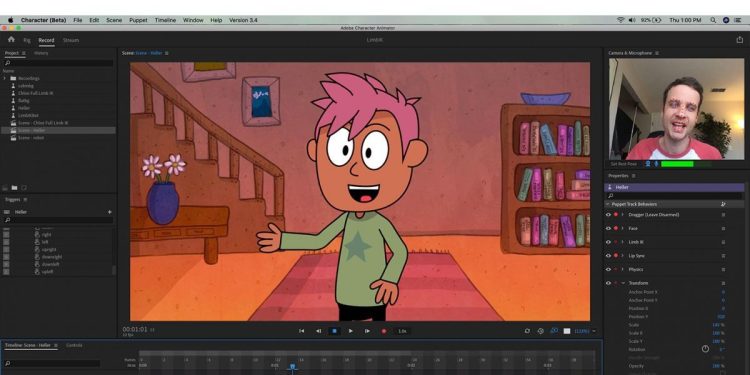Toggle visibility of Dragger behavior
The height and width of the screenshot is (375, 750).
coord(608,215)
